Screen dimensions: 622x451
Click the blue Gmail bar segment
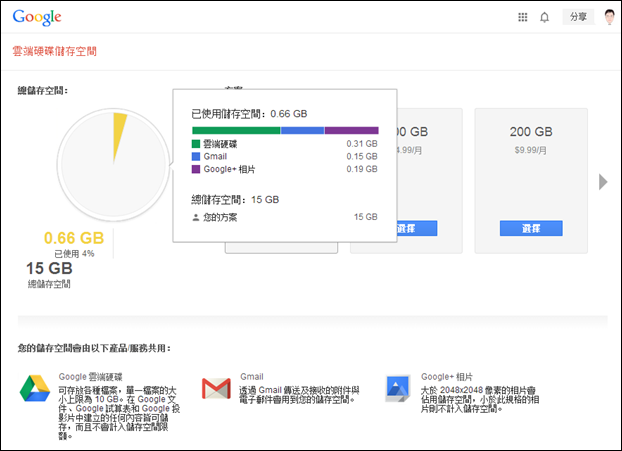click(x=302, y=131)
